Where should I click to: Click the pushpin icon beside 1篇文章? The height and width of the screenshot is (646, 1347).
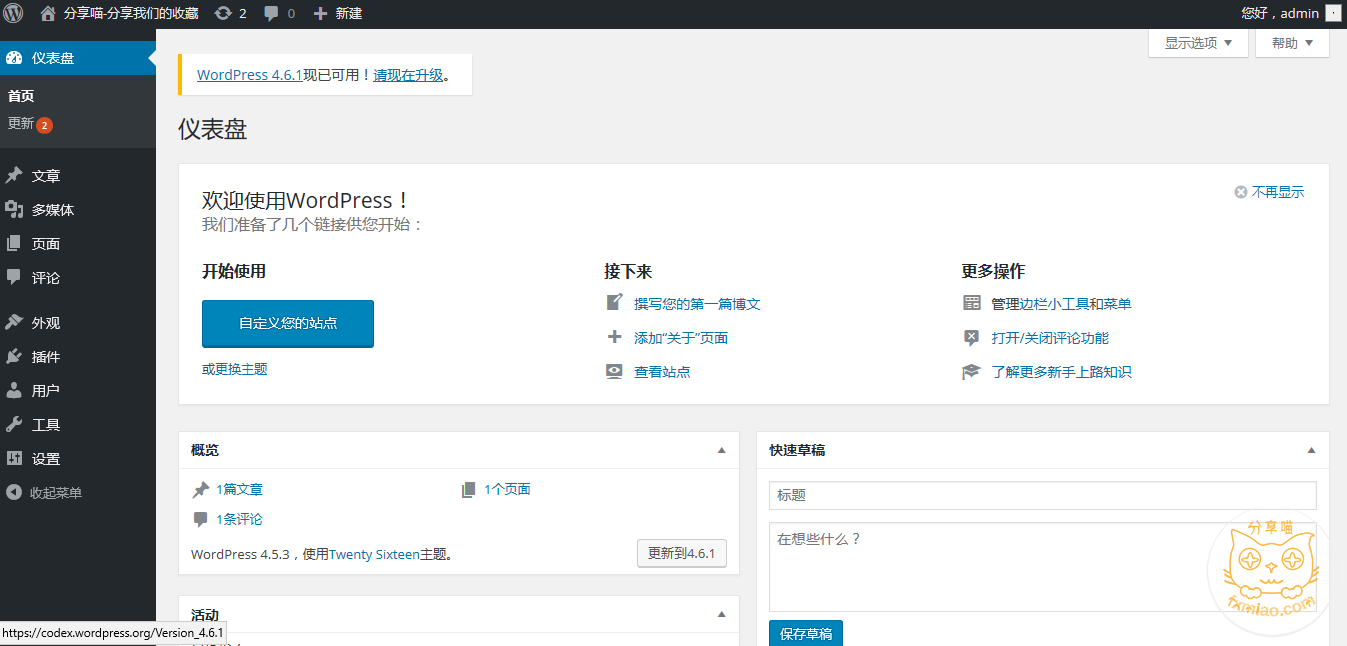click(201, 490)
